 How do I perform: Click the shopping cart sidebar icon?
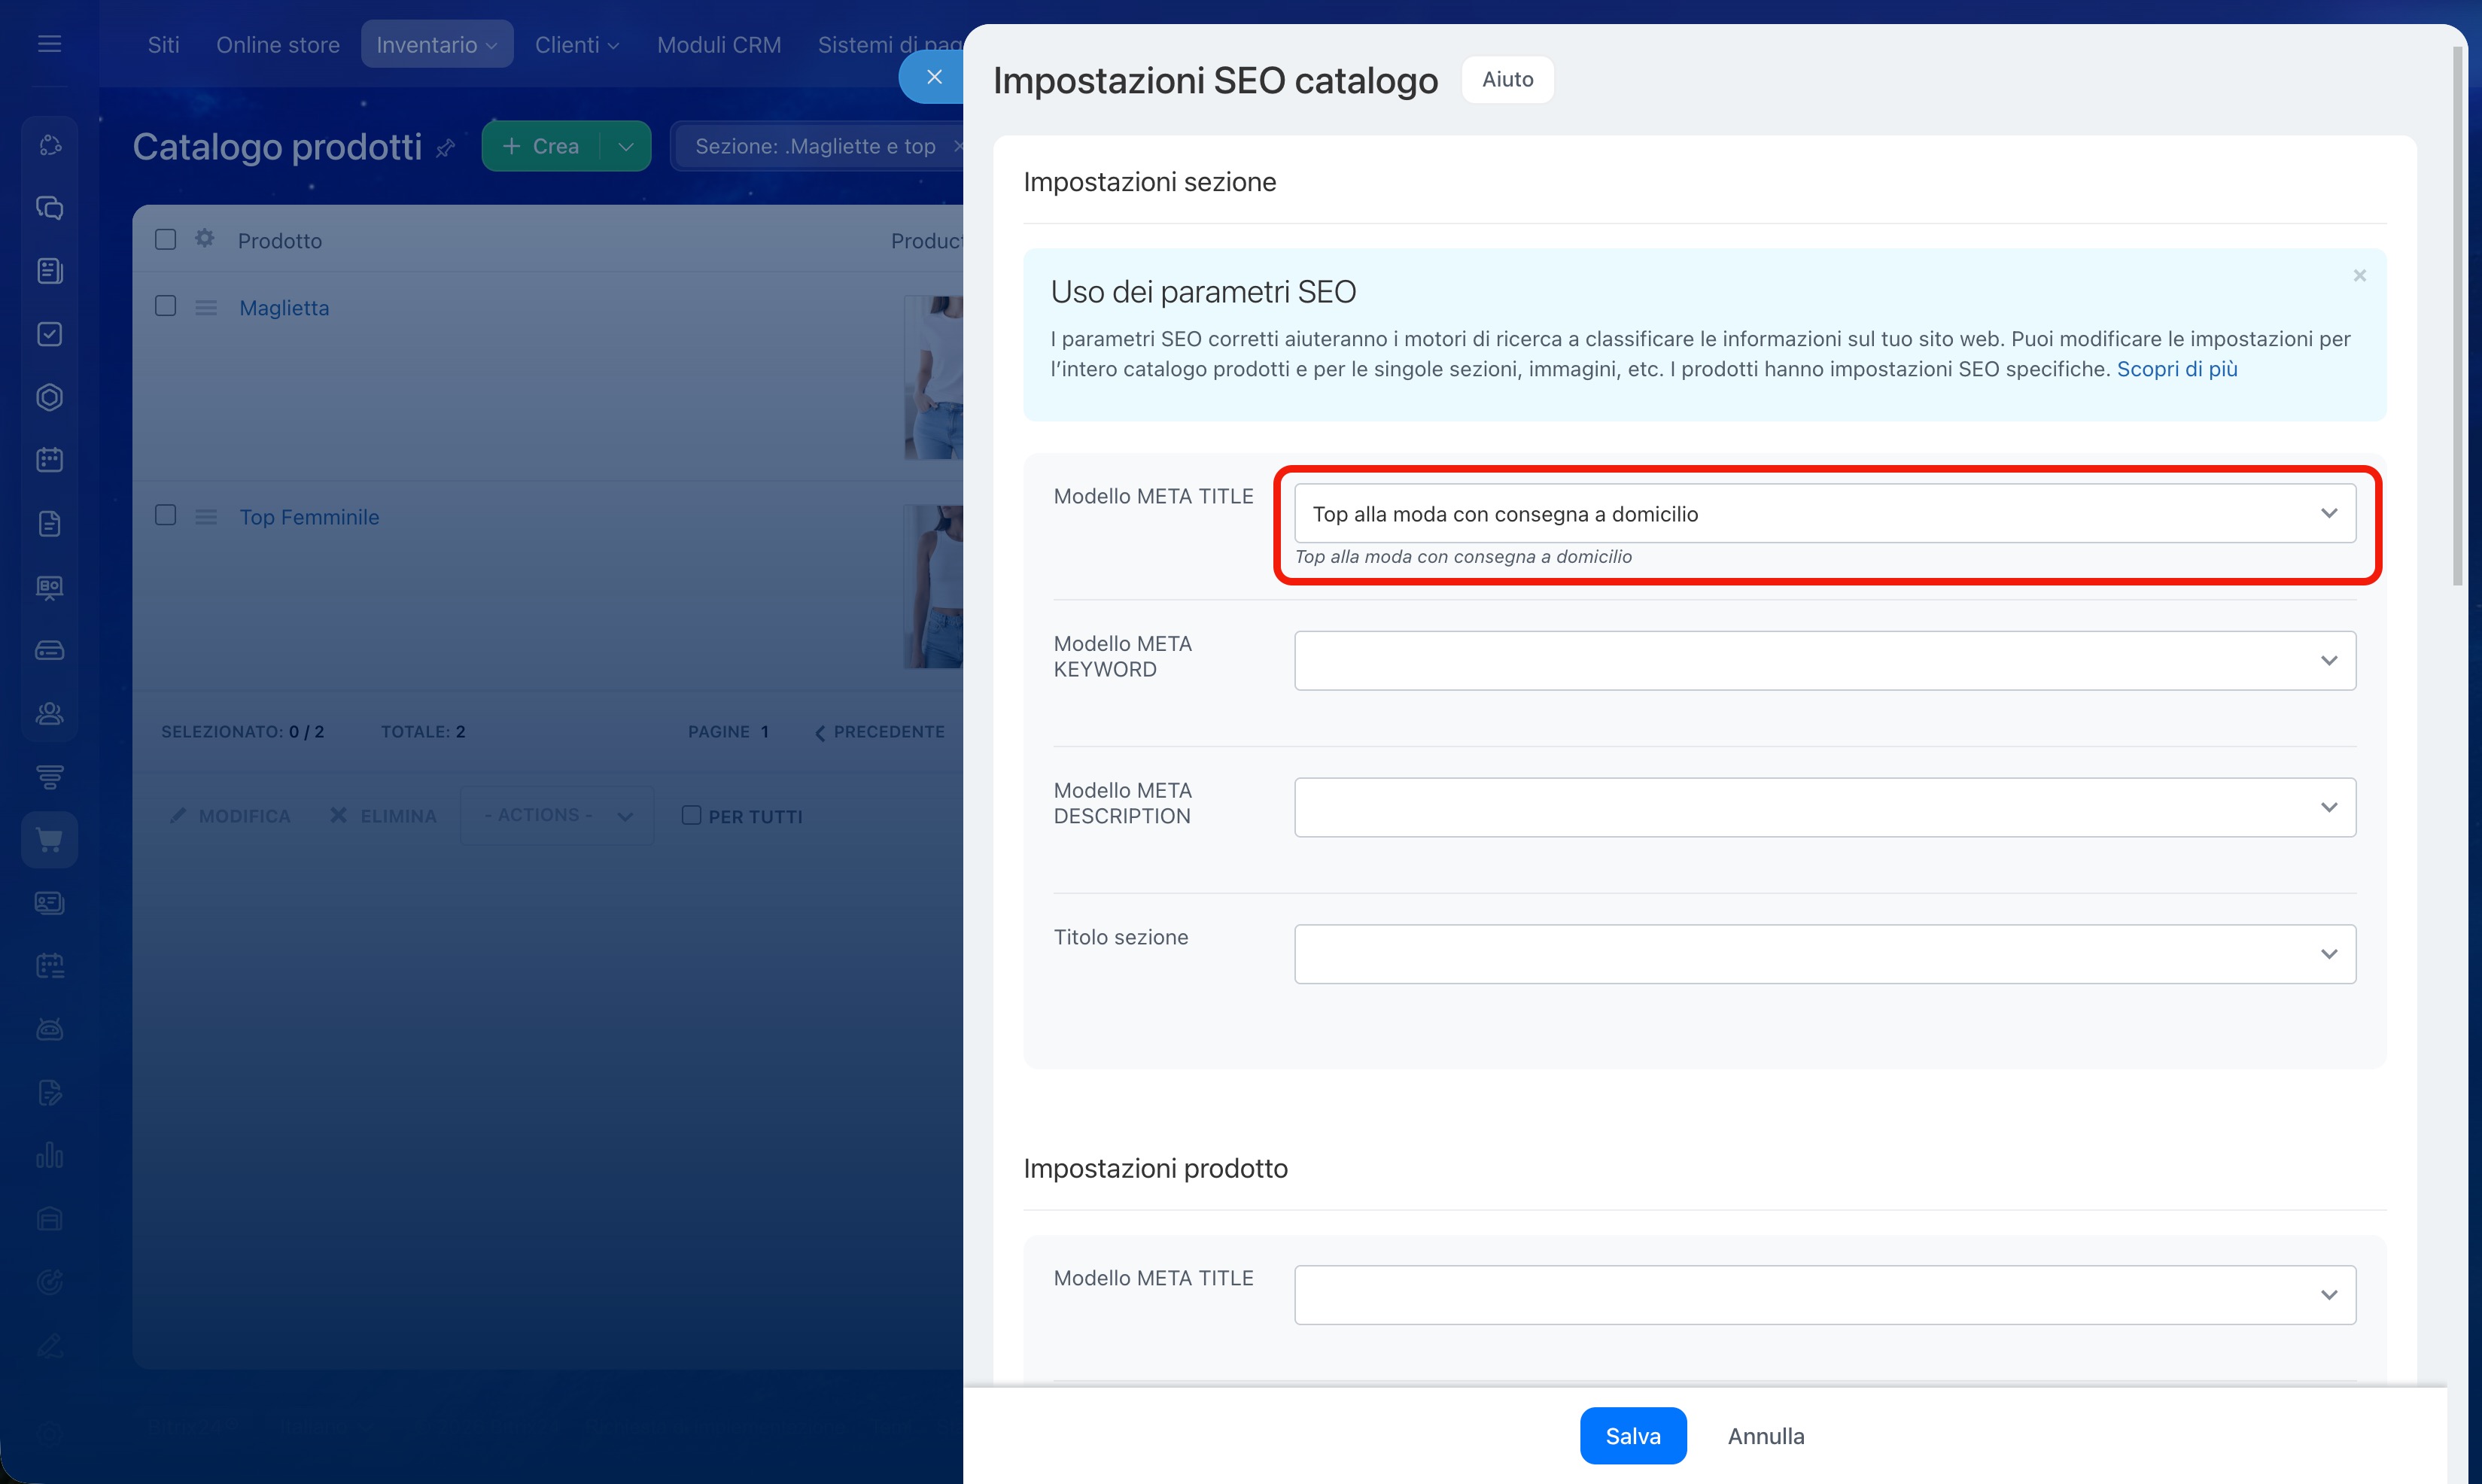(x=49, y=840)
